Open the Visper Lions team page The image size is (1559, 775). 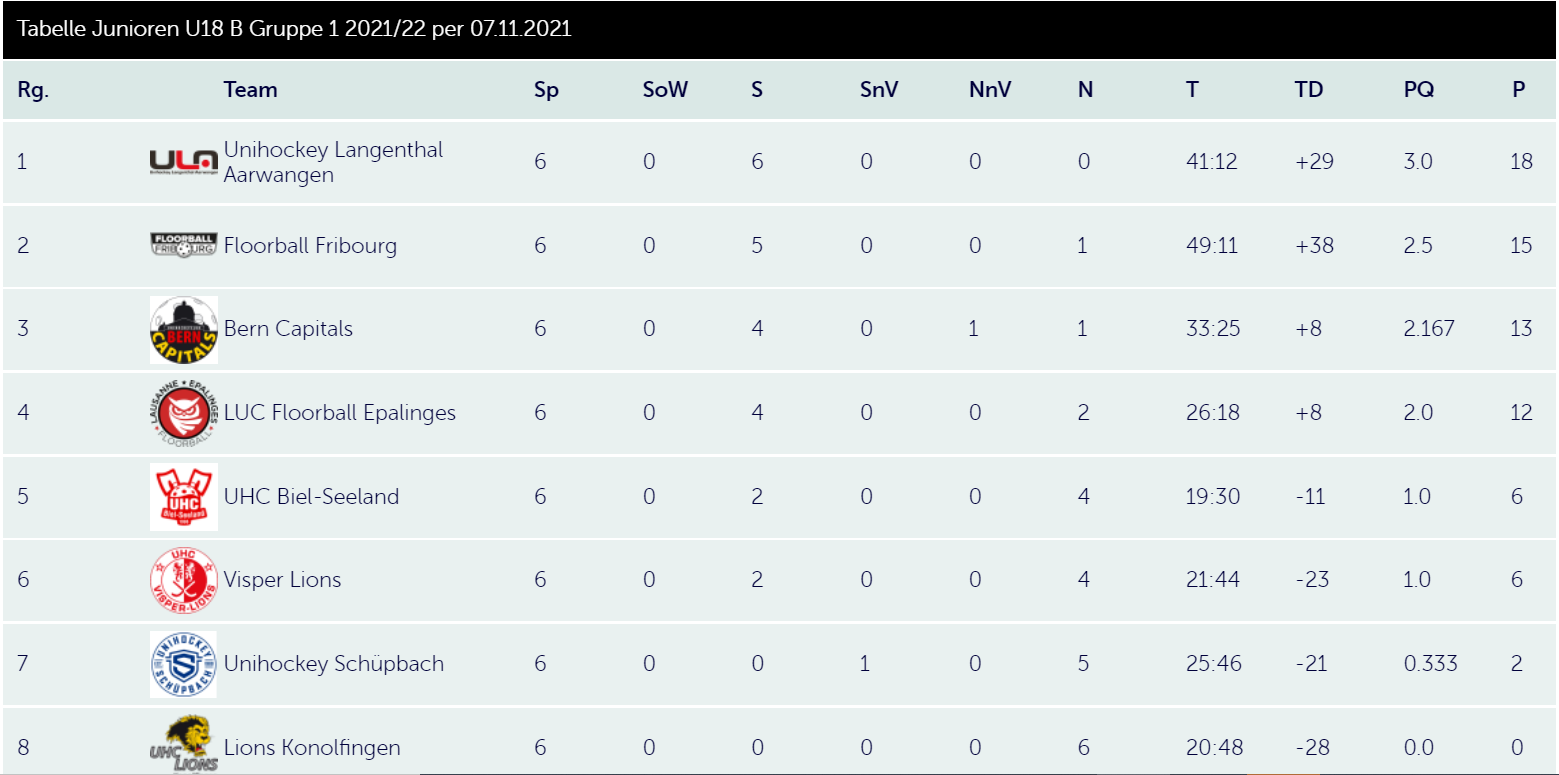coord(282,580)
